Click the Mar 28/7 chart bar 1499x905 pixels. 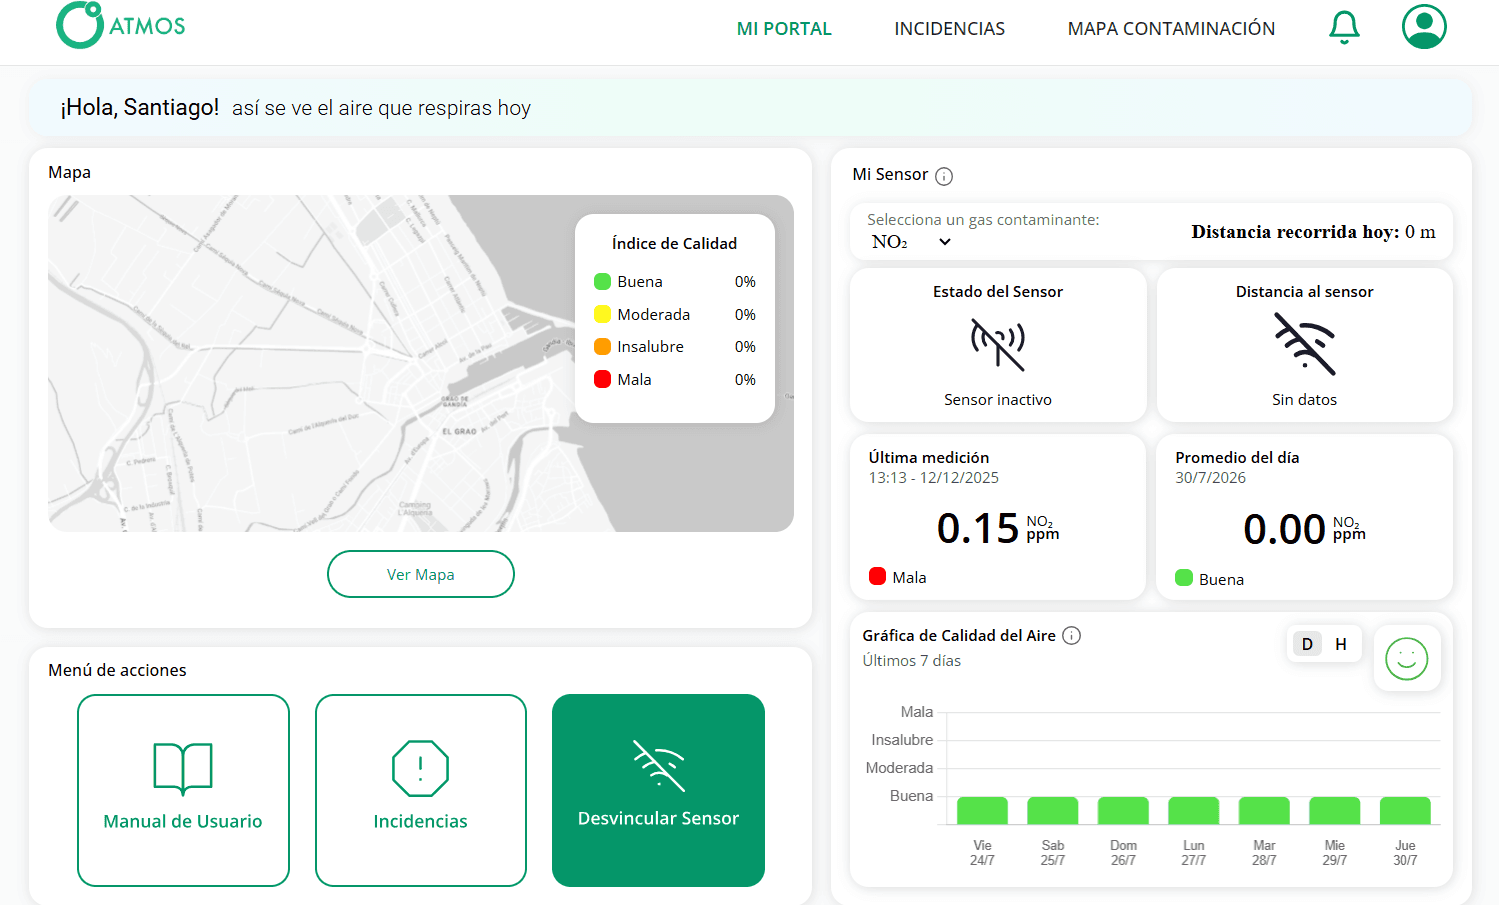[x=1264, y=810]
